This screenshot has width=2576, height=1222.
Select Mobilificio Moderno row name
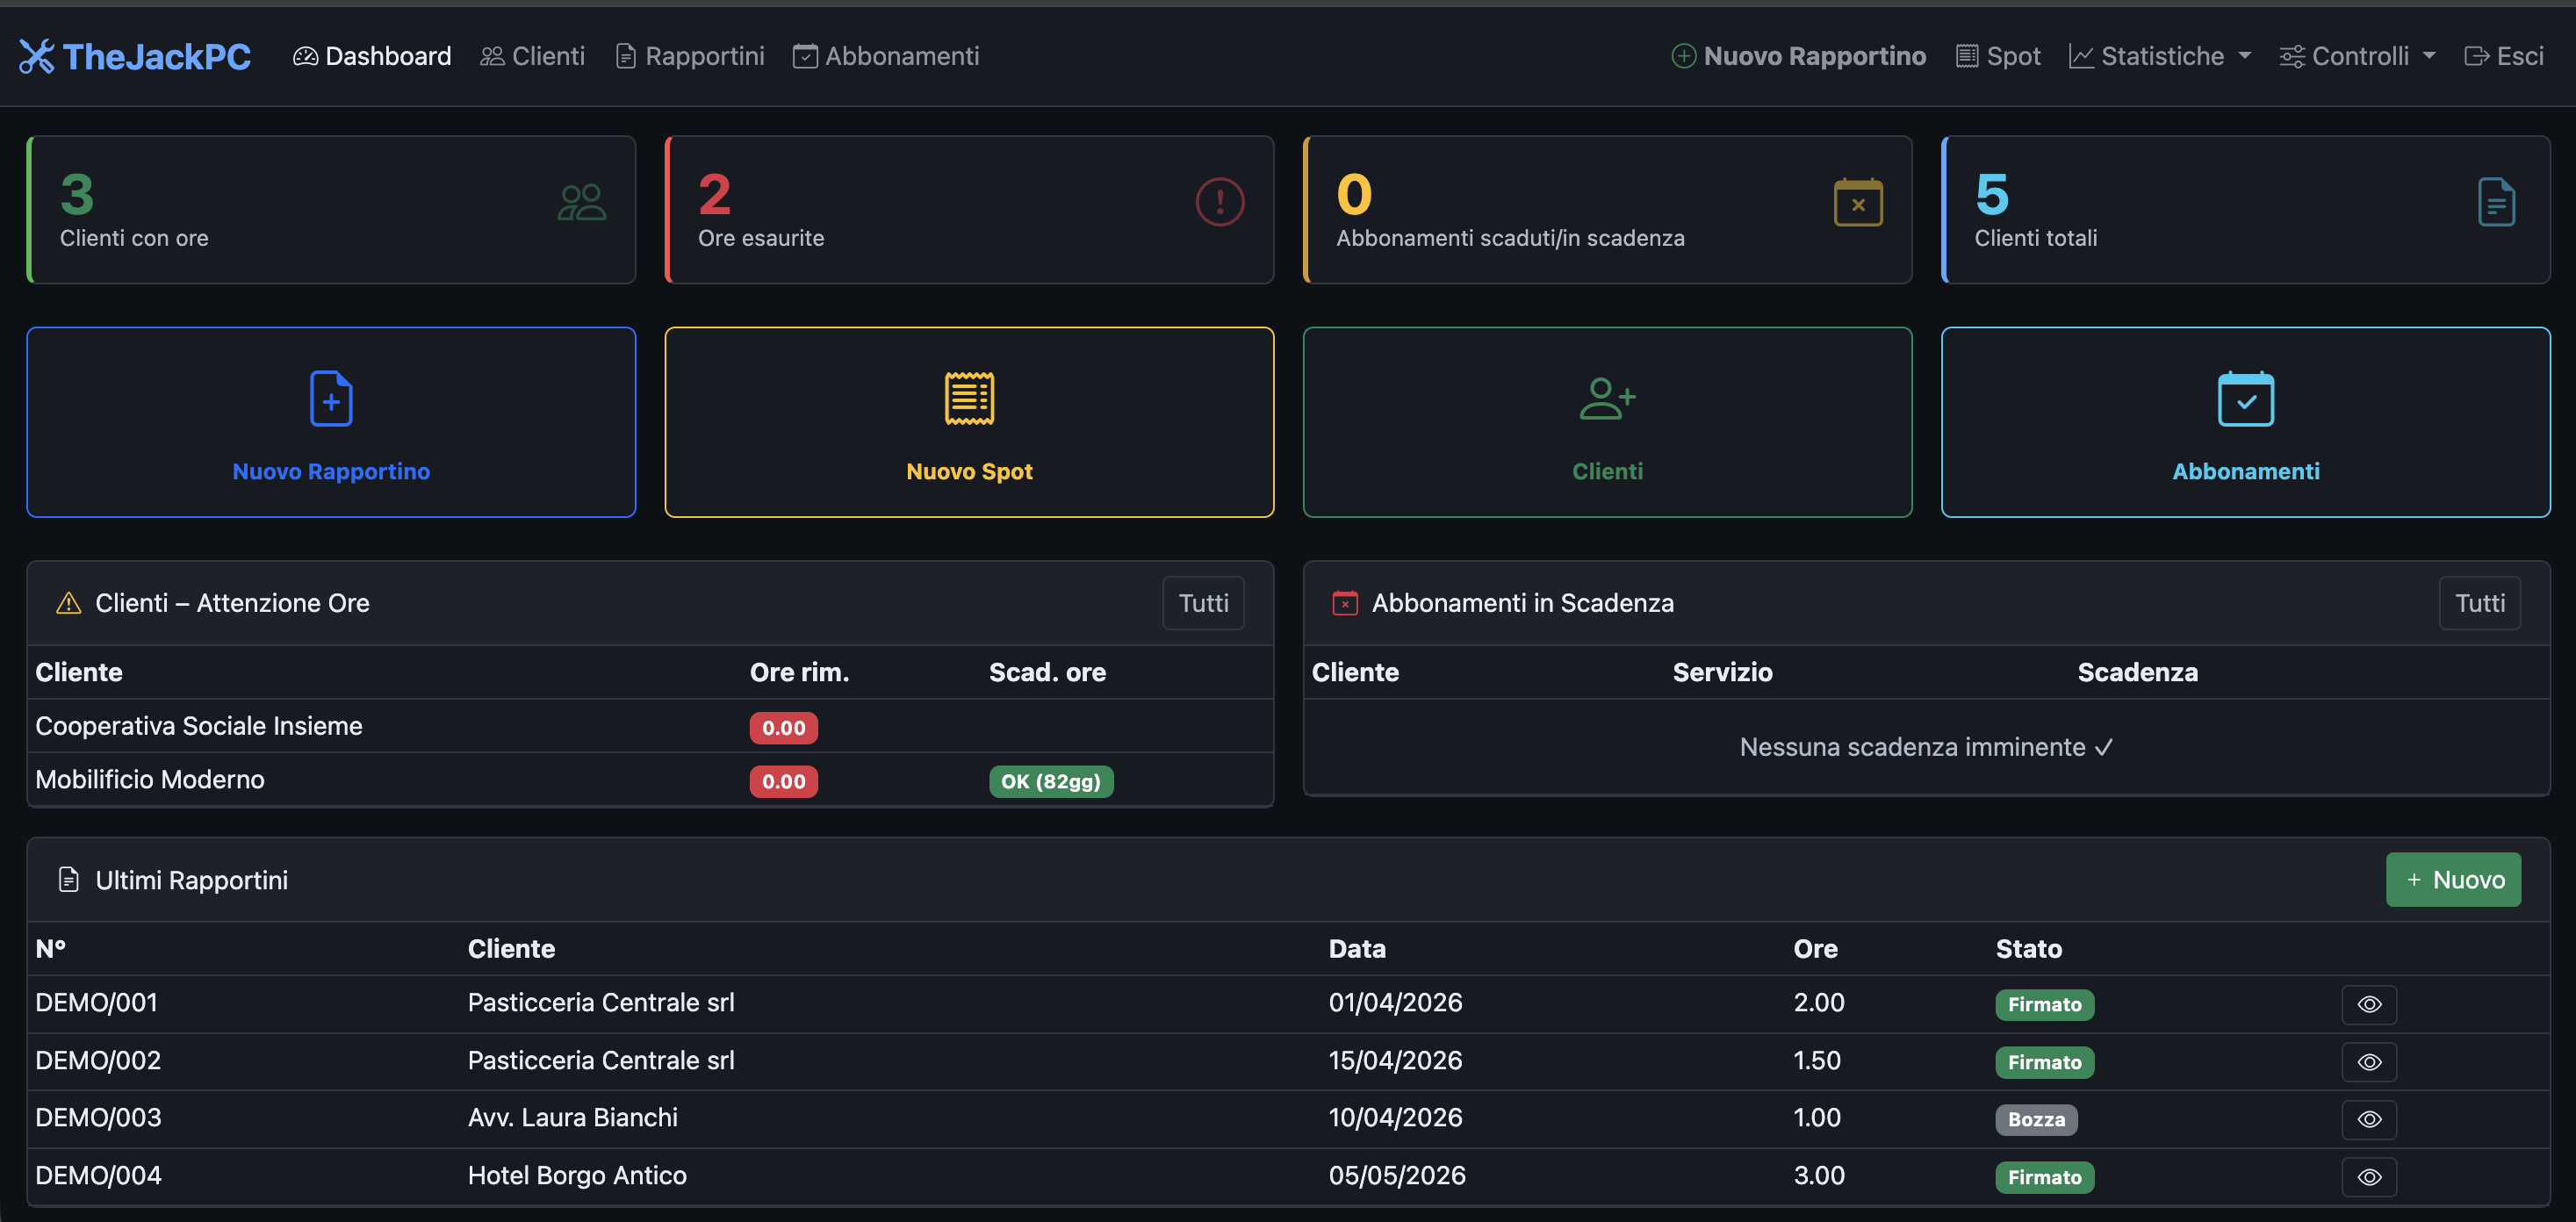pyautogui.click(x=150, y=779)
